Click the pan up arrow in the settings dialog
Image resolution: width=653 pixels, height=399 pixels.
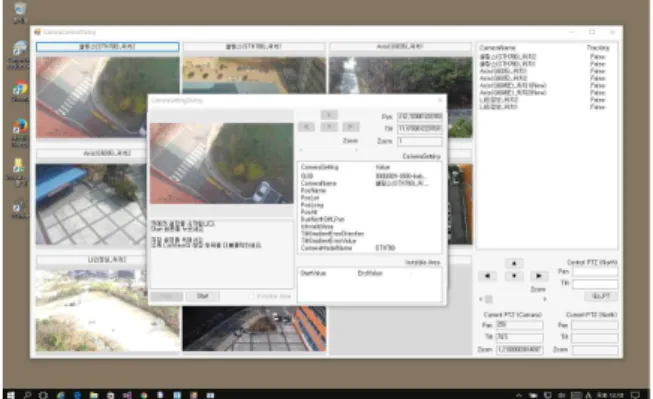(x=329, y=115)
